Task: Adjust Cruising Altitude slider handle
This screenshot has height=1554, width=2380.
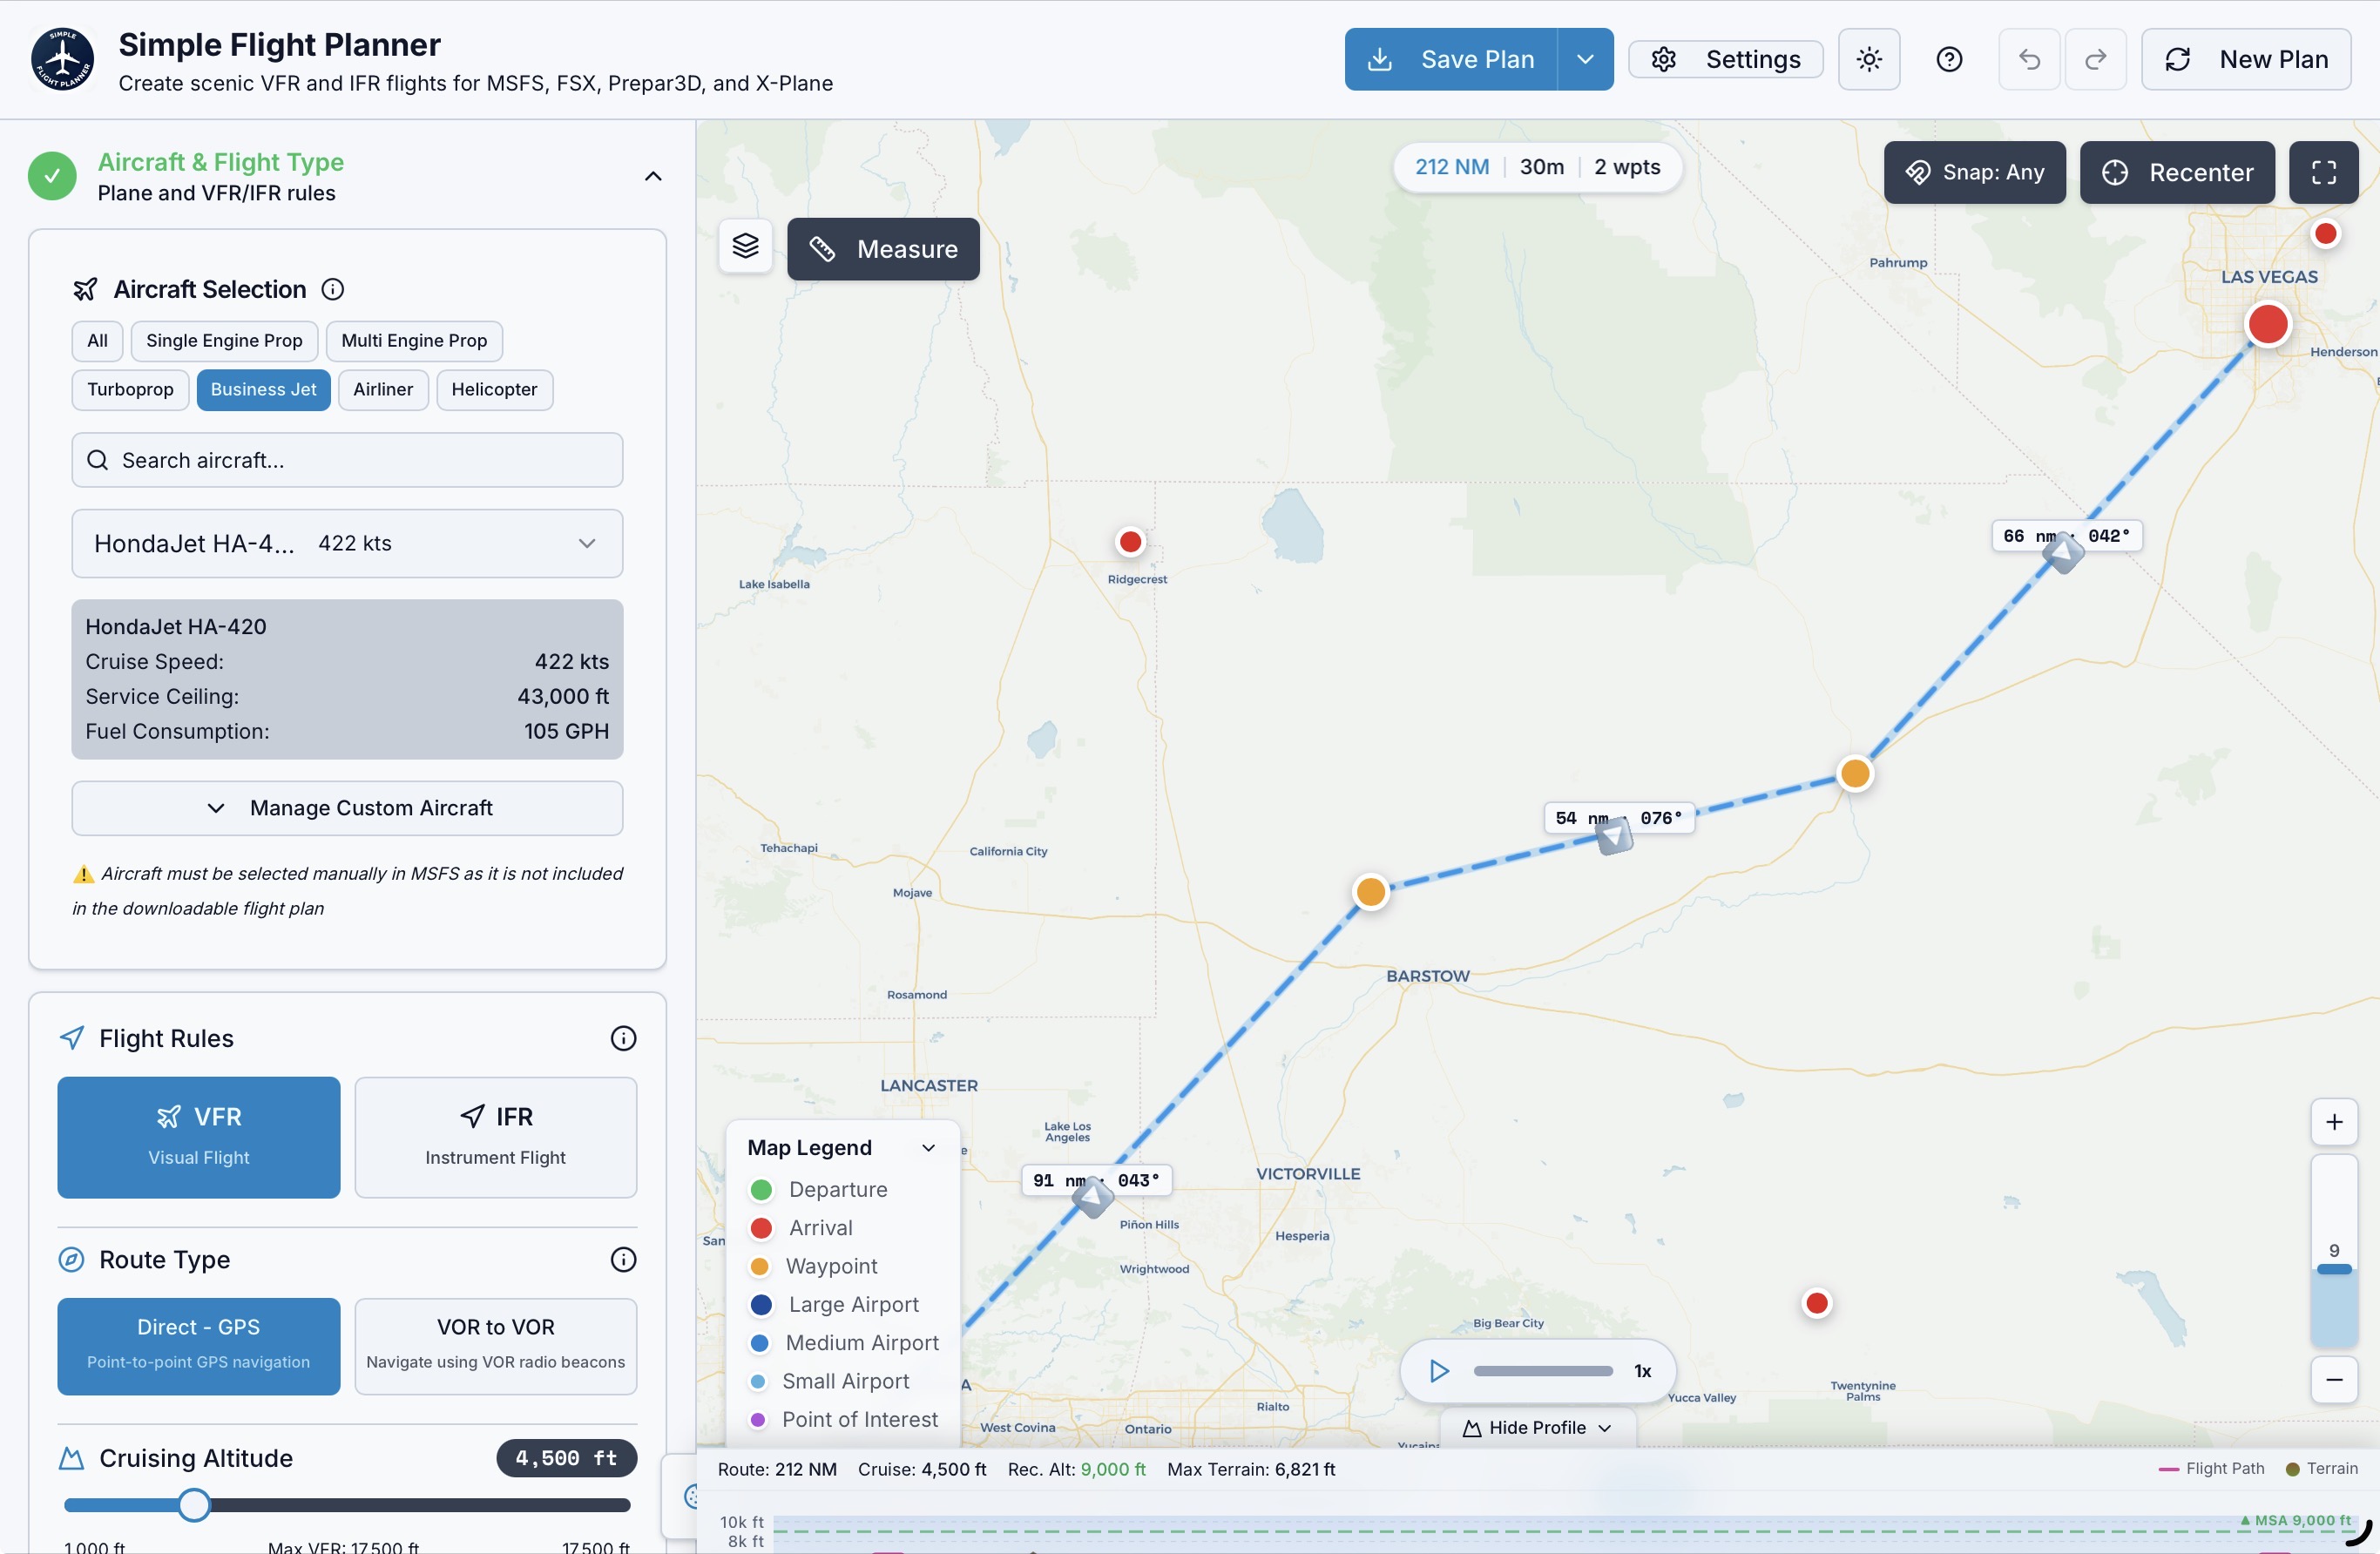Action: point(194,1504)
